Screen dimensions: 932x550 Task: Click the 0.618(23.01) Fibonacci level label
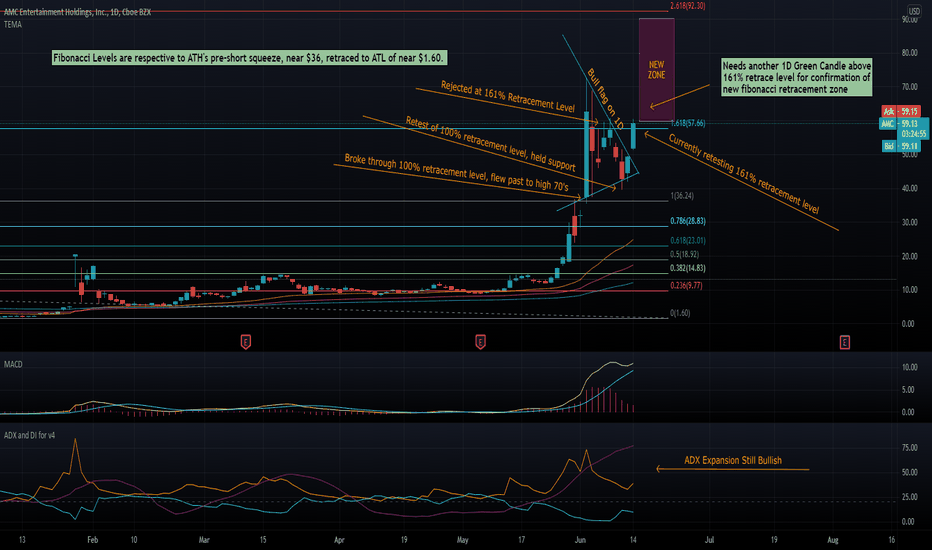[x=688, y=240]
